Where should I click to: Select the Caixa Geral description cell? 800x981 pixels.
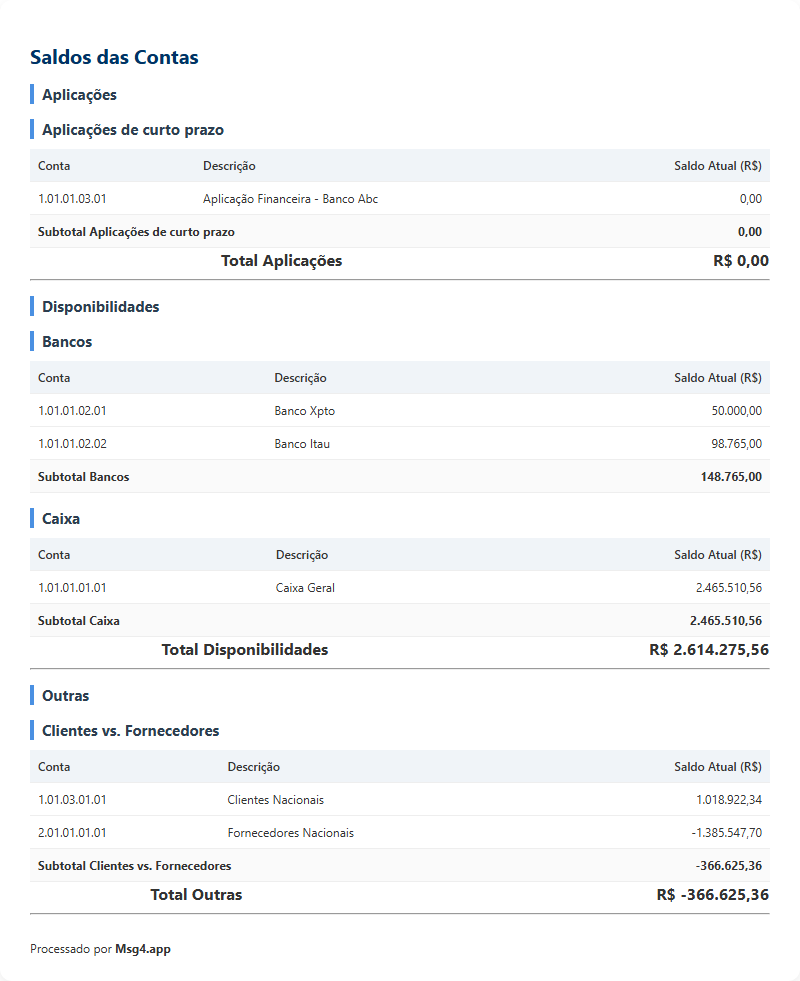tap(305, 588)
